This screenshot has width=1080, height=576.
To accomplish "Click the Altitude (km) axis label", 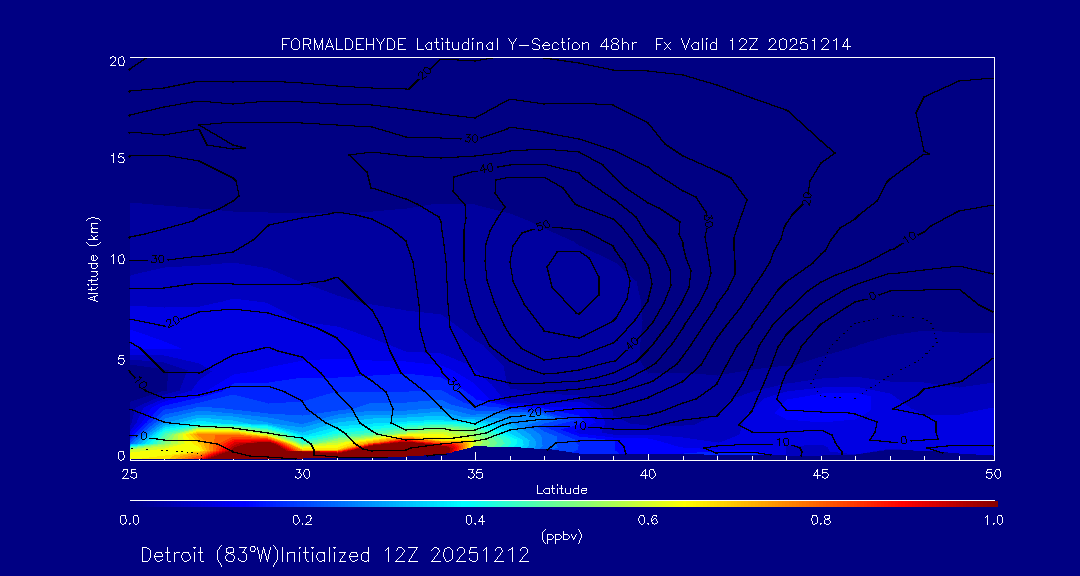I will pos(93,258).
